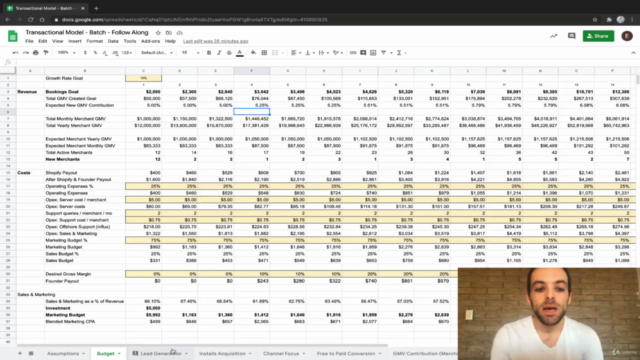The height and width of the screenshot is (360, 640).
Task: Reload the page in browser
Action: pyautogui.click(x=31, y=20)
